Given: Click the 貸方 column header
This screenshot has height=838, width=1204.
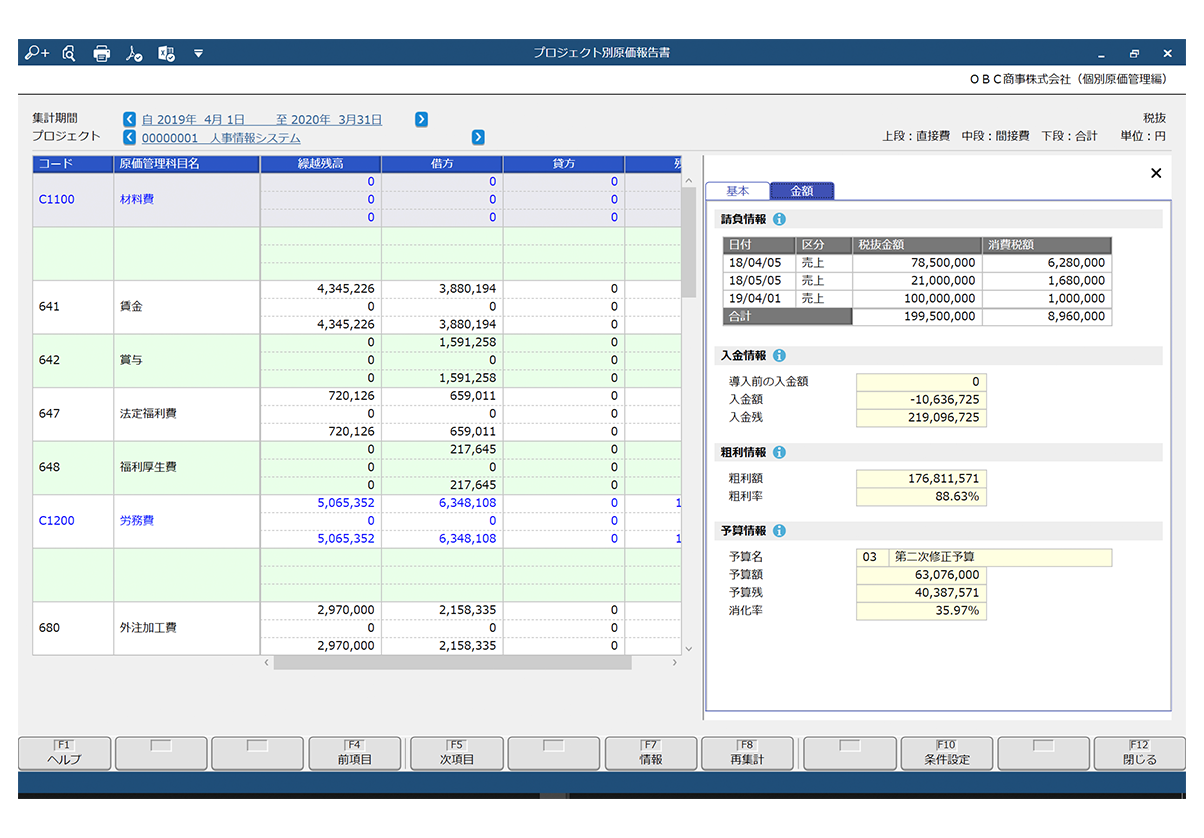Looking at the screenshot, I should [x=564, y=164].
